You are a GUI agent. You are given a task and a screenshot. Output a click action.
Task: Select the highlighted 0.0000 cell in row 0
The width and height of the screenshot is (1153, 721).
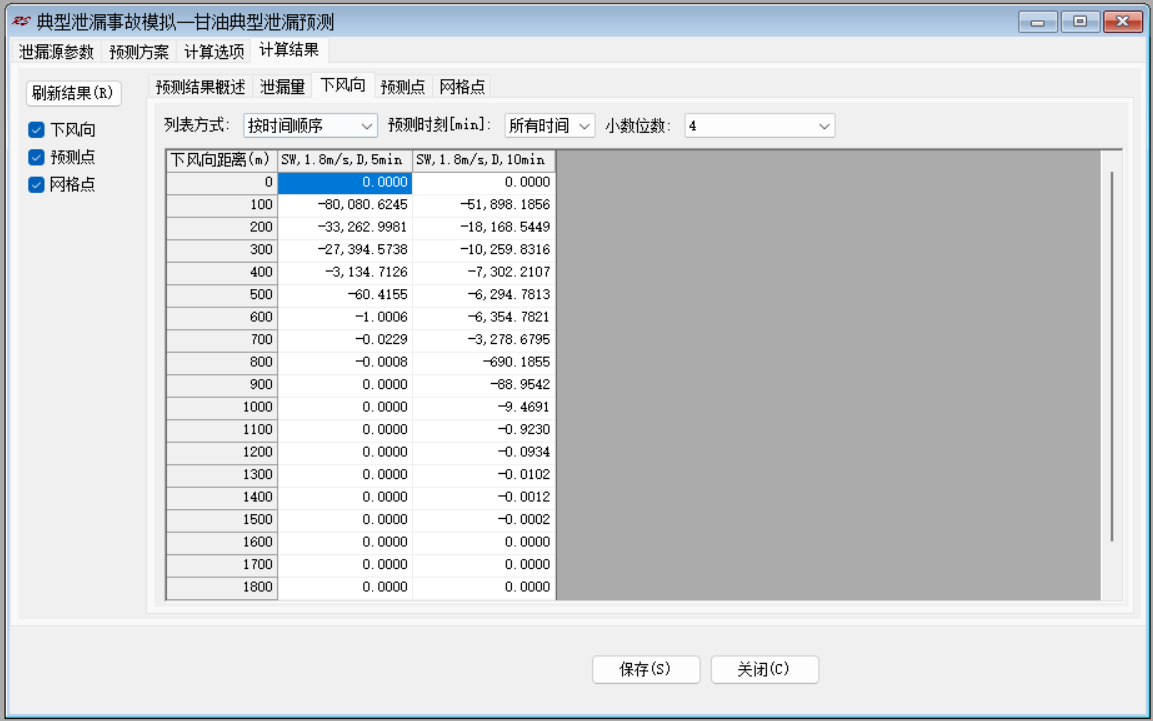pyautogui.click(x=345, y=182)
